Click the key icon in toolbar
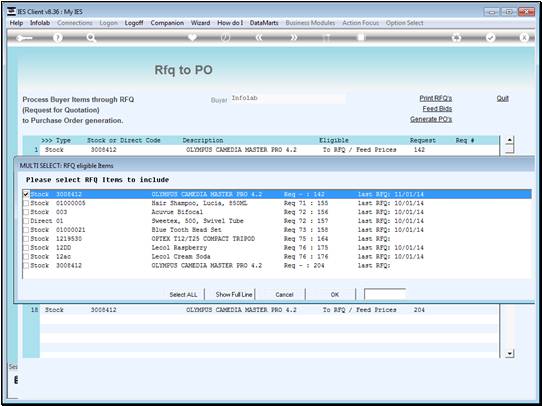 (x=24, y=38)
